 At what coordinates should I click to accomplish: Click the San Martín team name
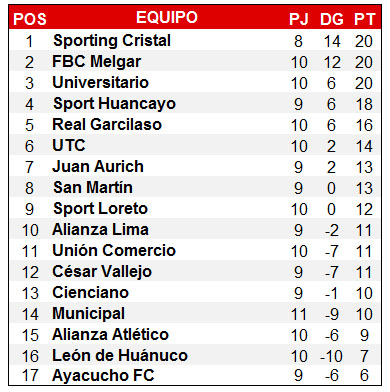[93, 187]
